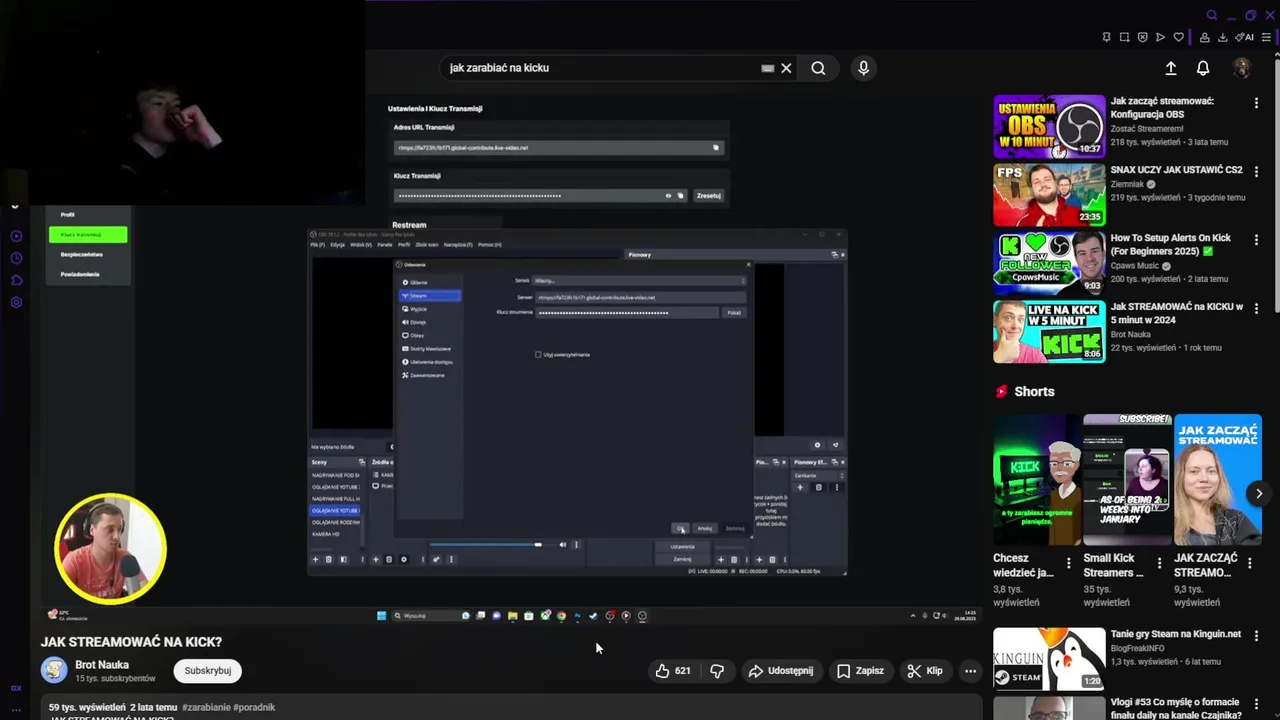
Task: Click the heart bookmark icon
Action: tap(1178, 37)
